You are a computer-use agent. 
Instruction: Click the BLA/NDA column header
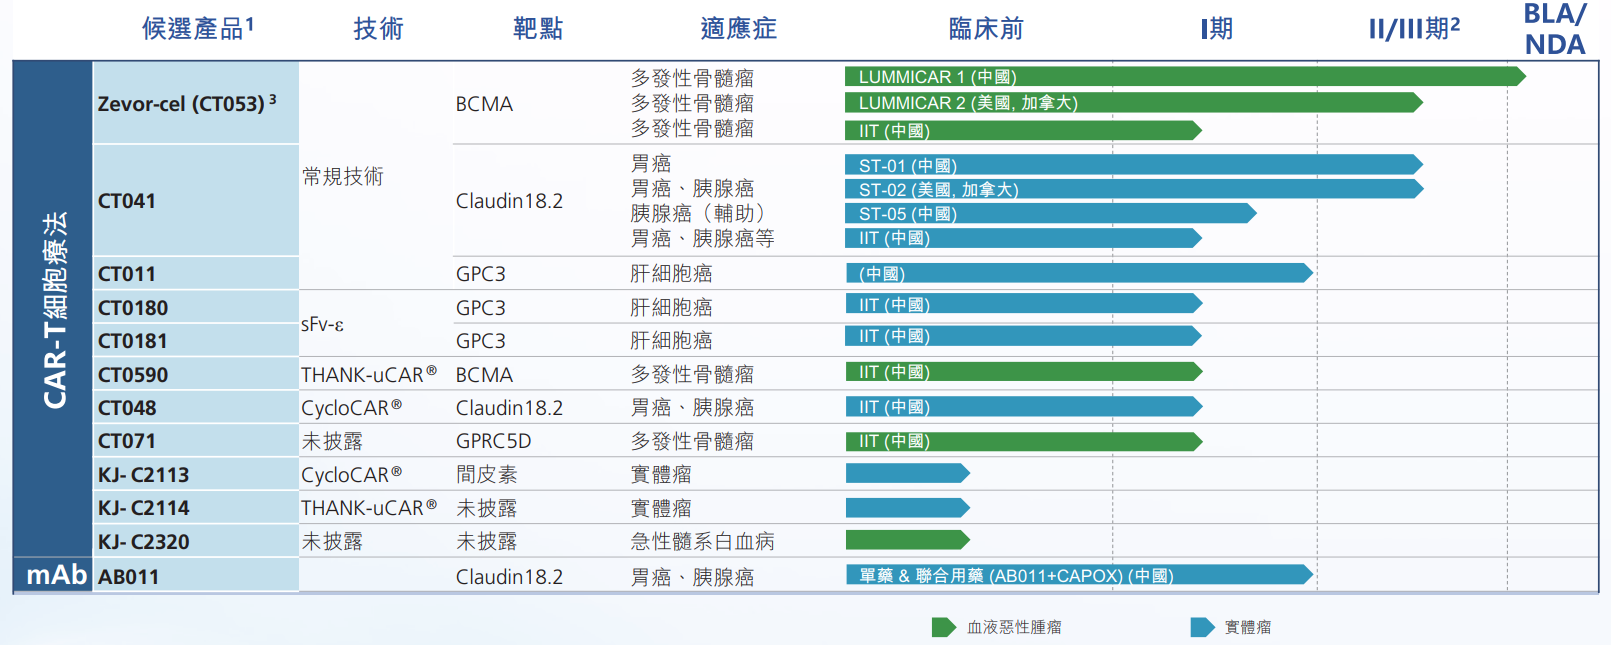click(1554, 29)
